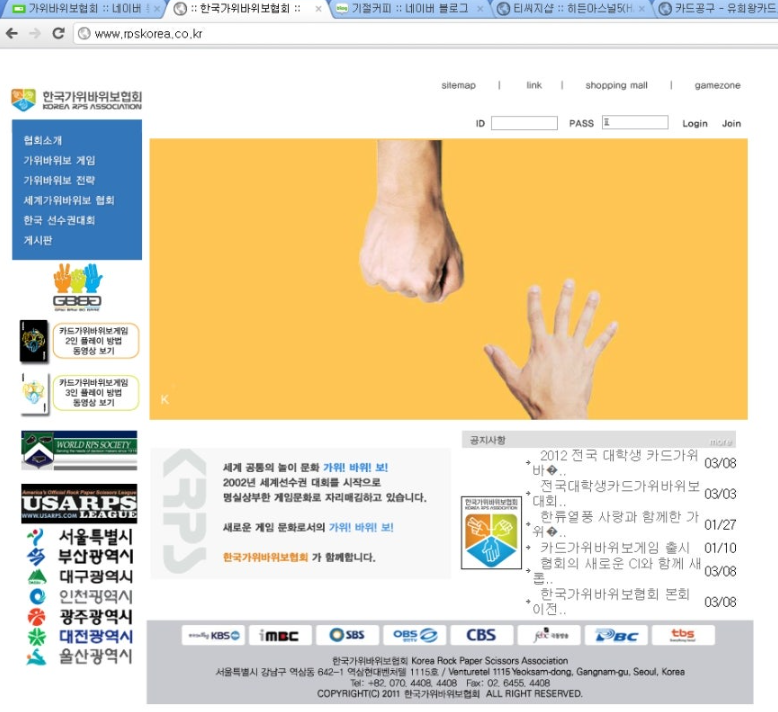Open the shopping mall link
Viewport: 778px width, 712px height.
(616, 85)
